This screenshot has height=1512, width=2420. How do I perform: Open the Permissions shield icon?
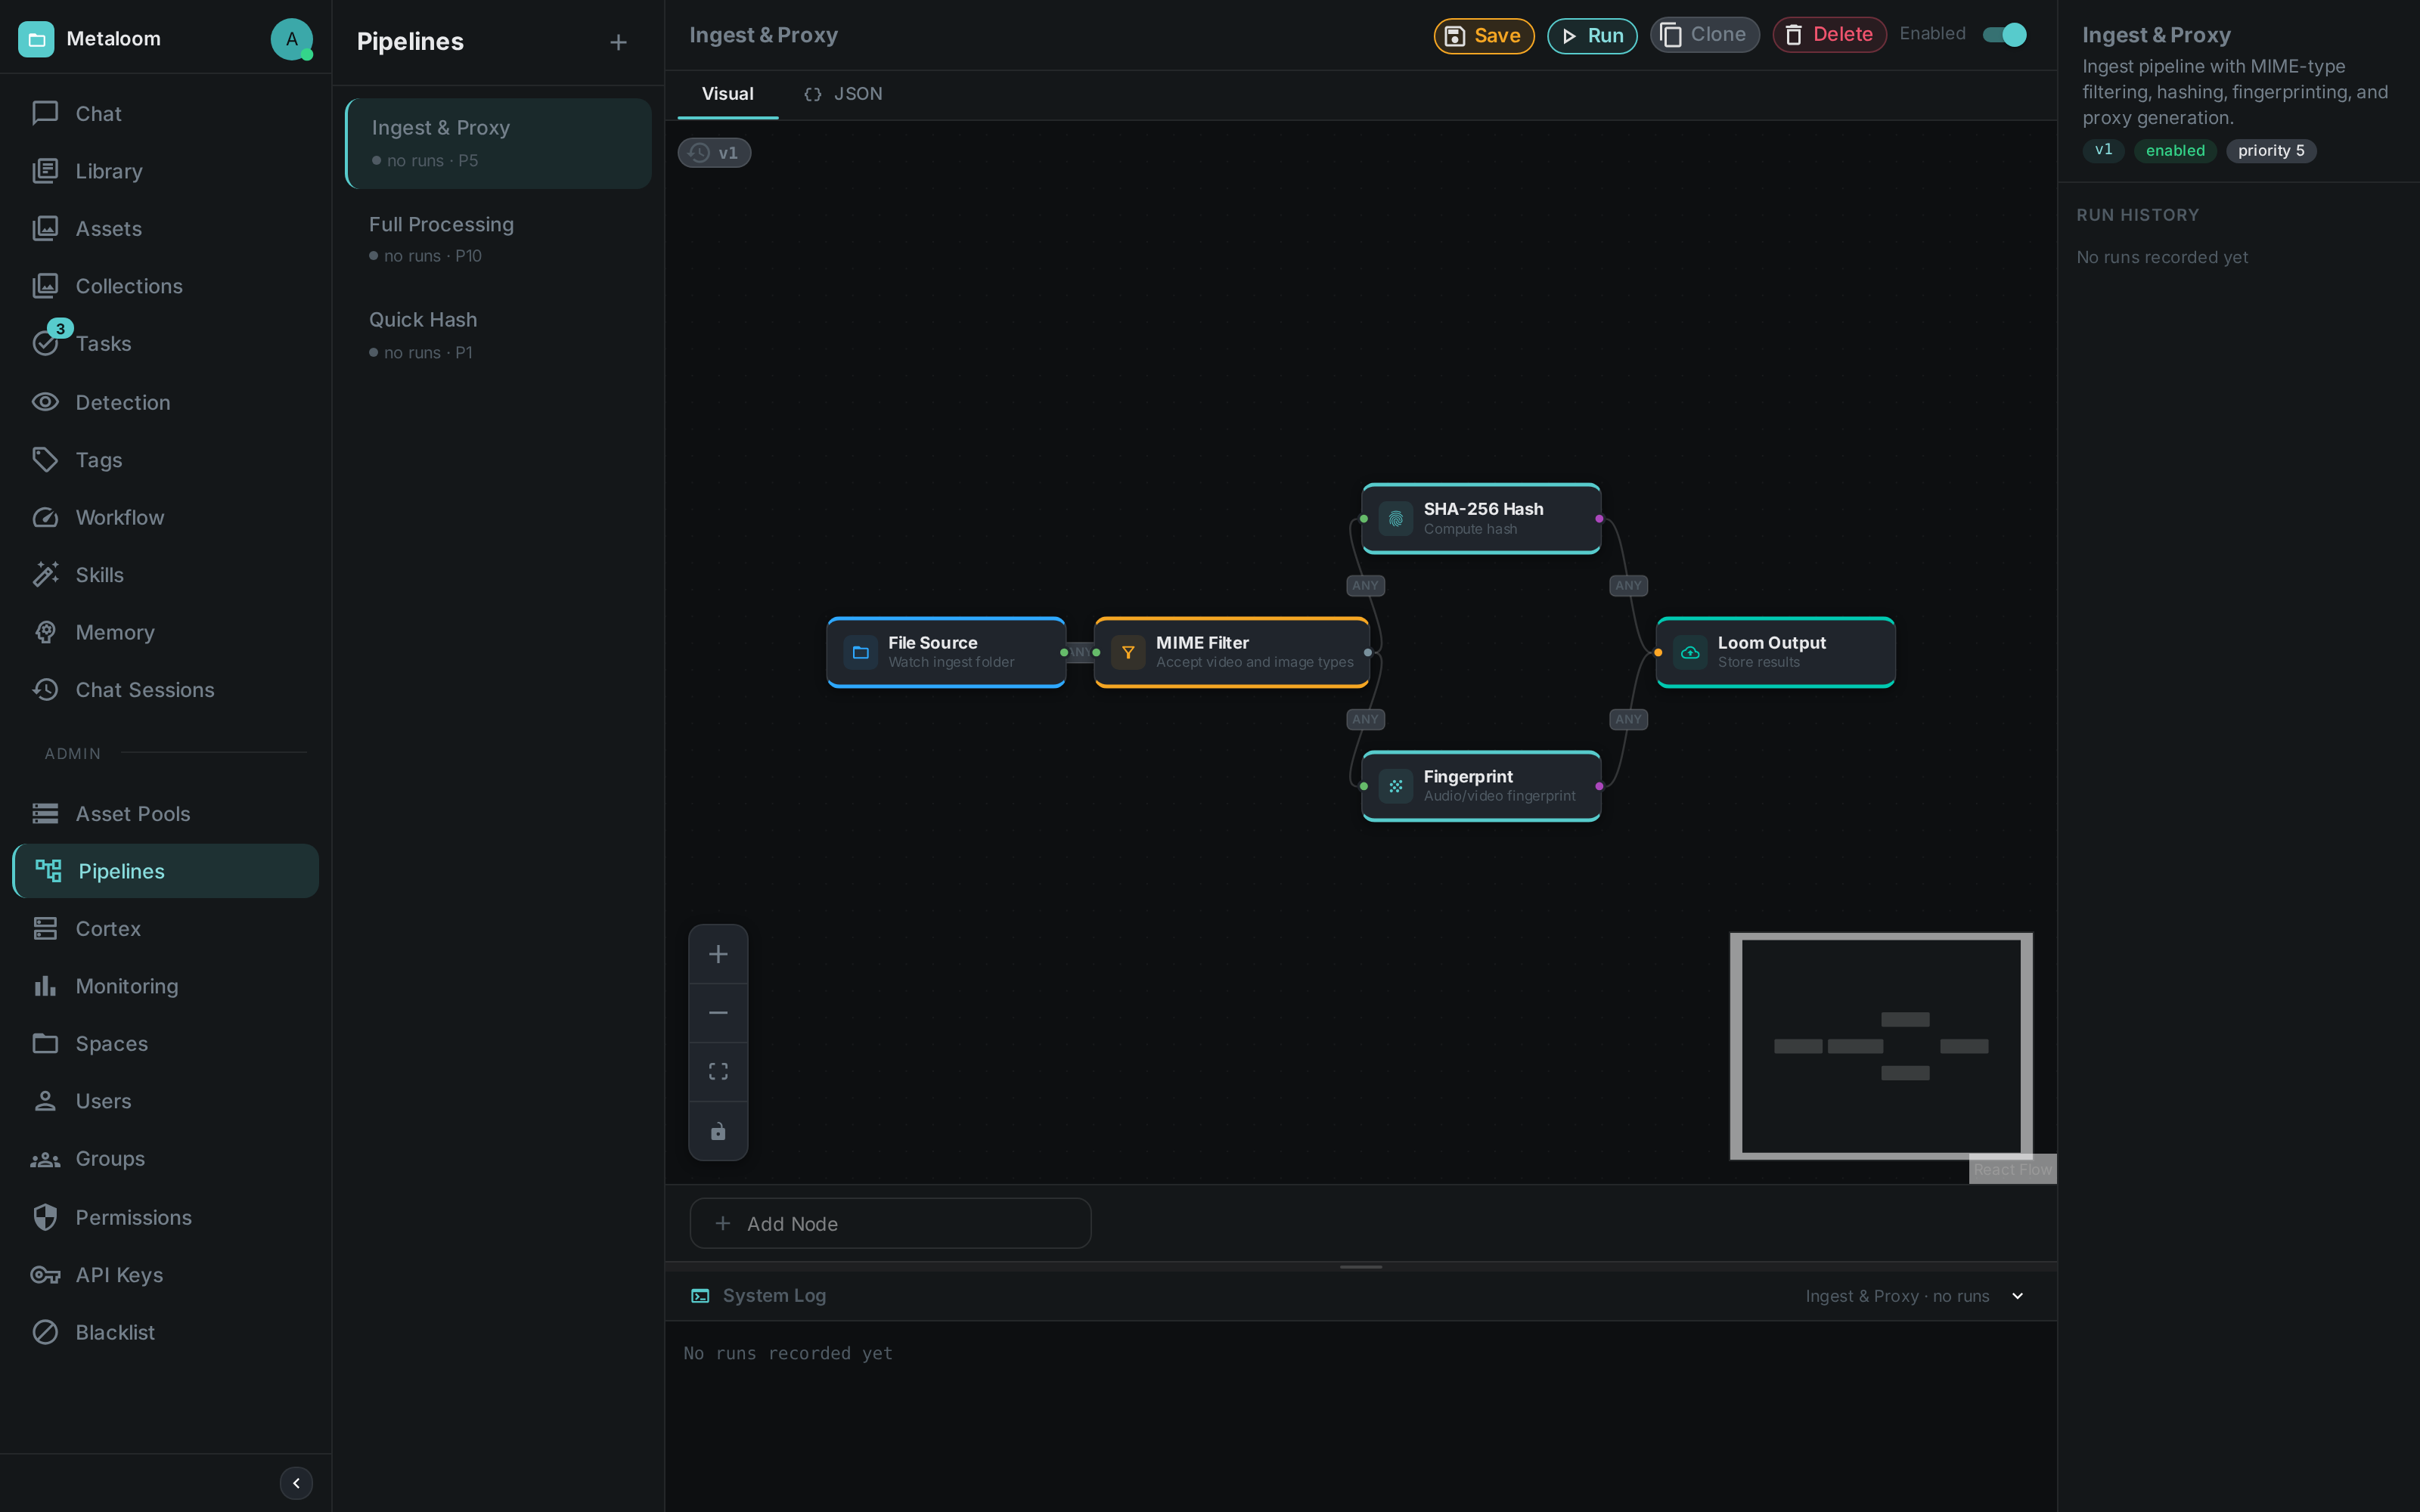(x=45, y=1217)
